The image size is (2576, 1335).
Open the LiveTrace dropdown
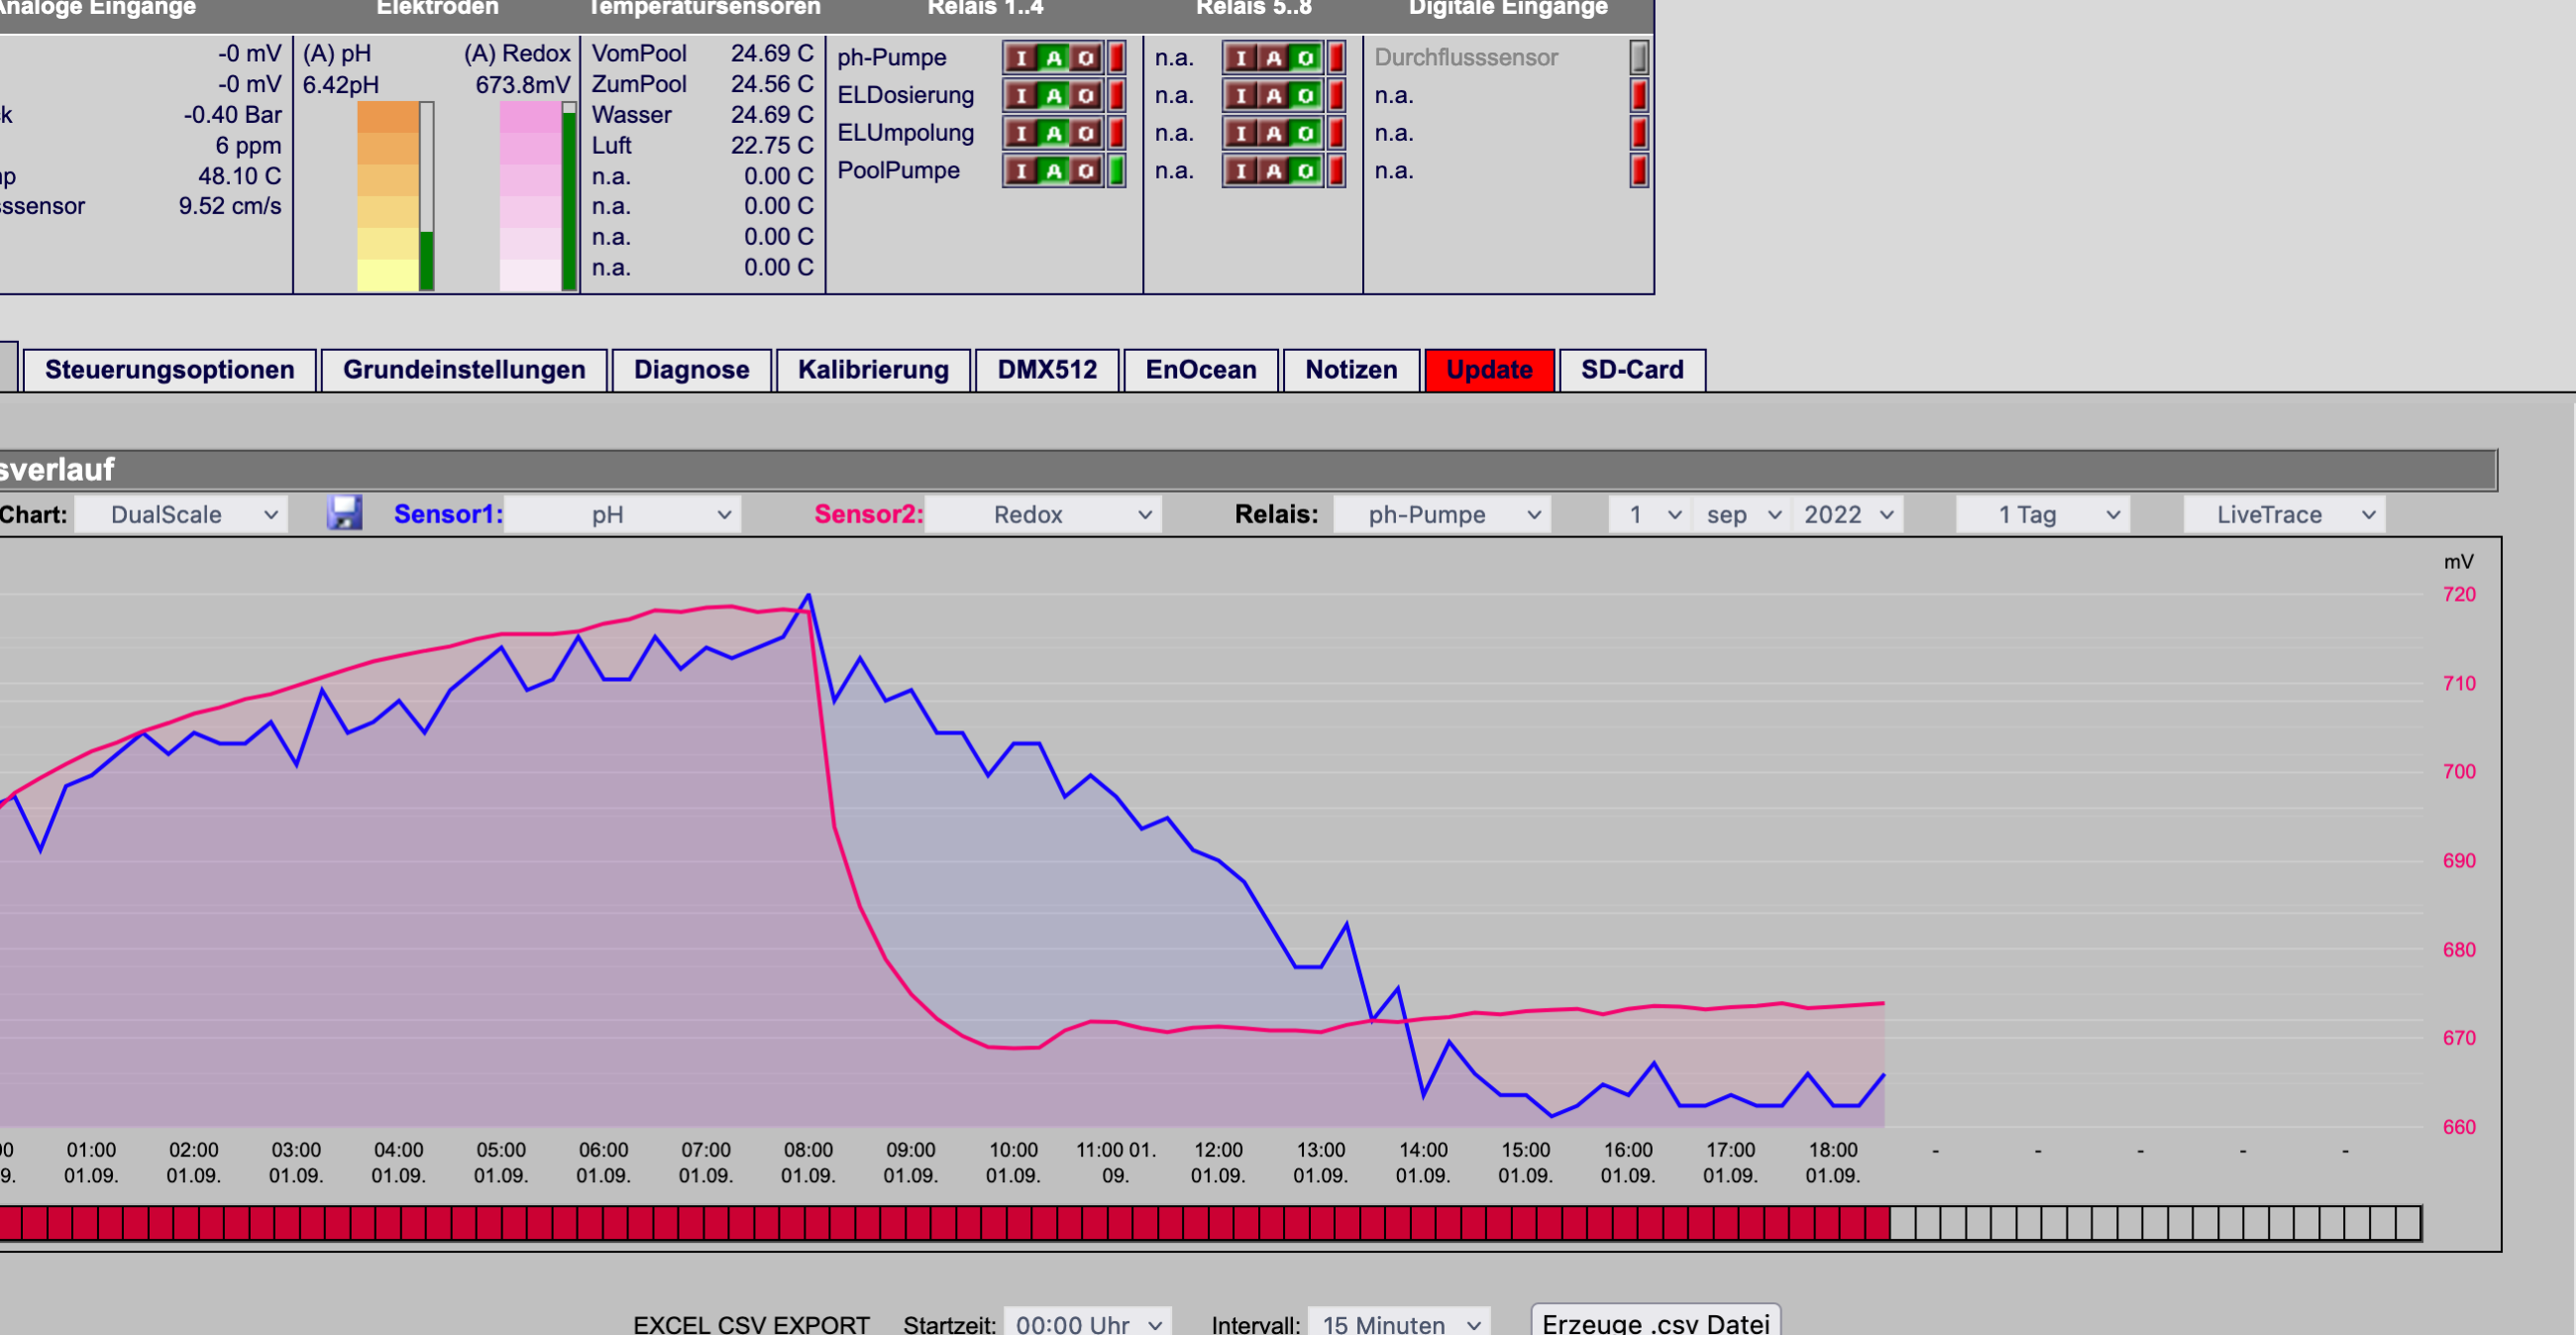(x=2284, y=514)
